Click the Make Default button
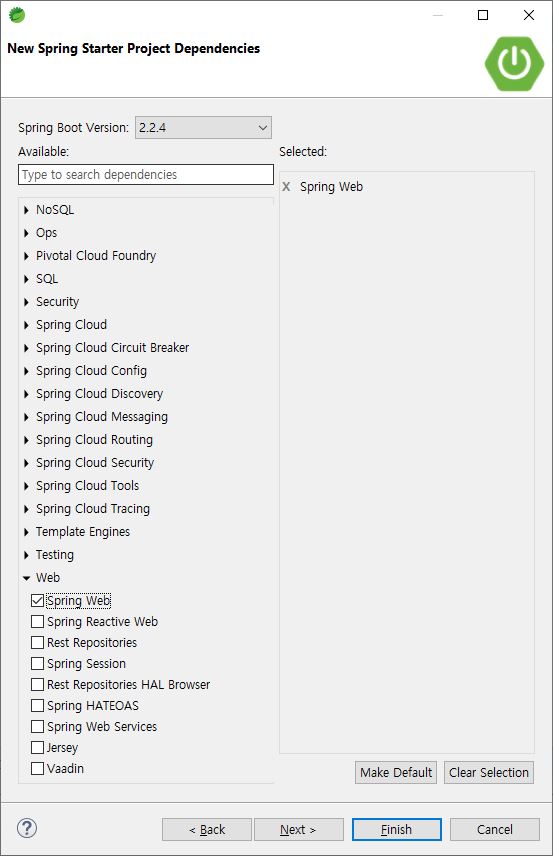 [396, 772]
